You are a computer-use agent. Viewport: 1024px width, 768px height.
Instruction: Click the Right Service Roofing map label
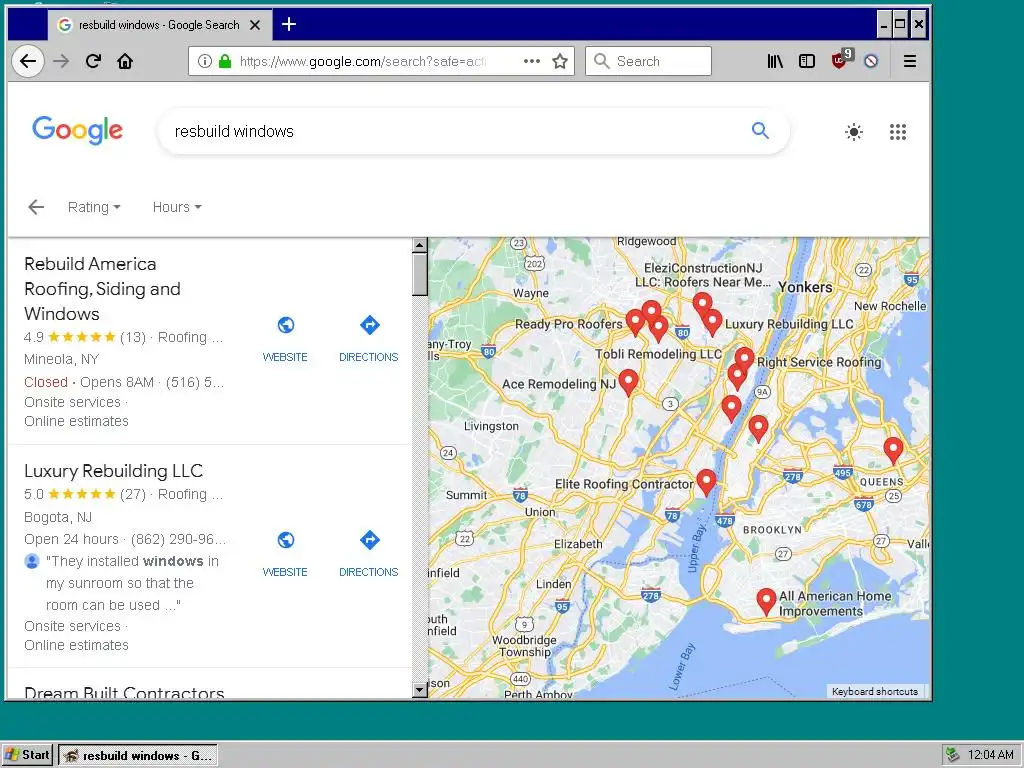[819, 362]
